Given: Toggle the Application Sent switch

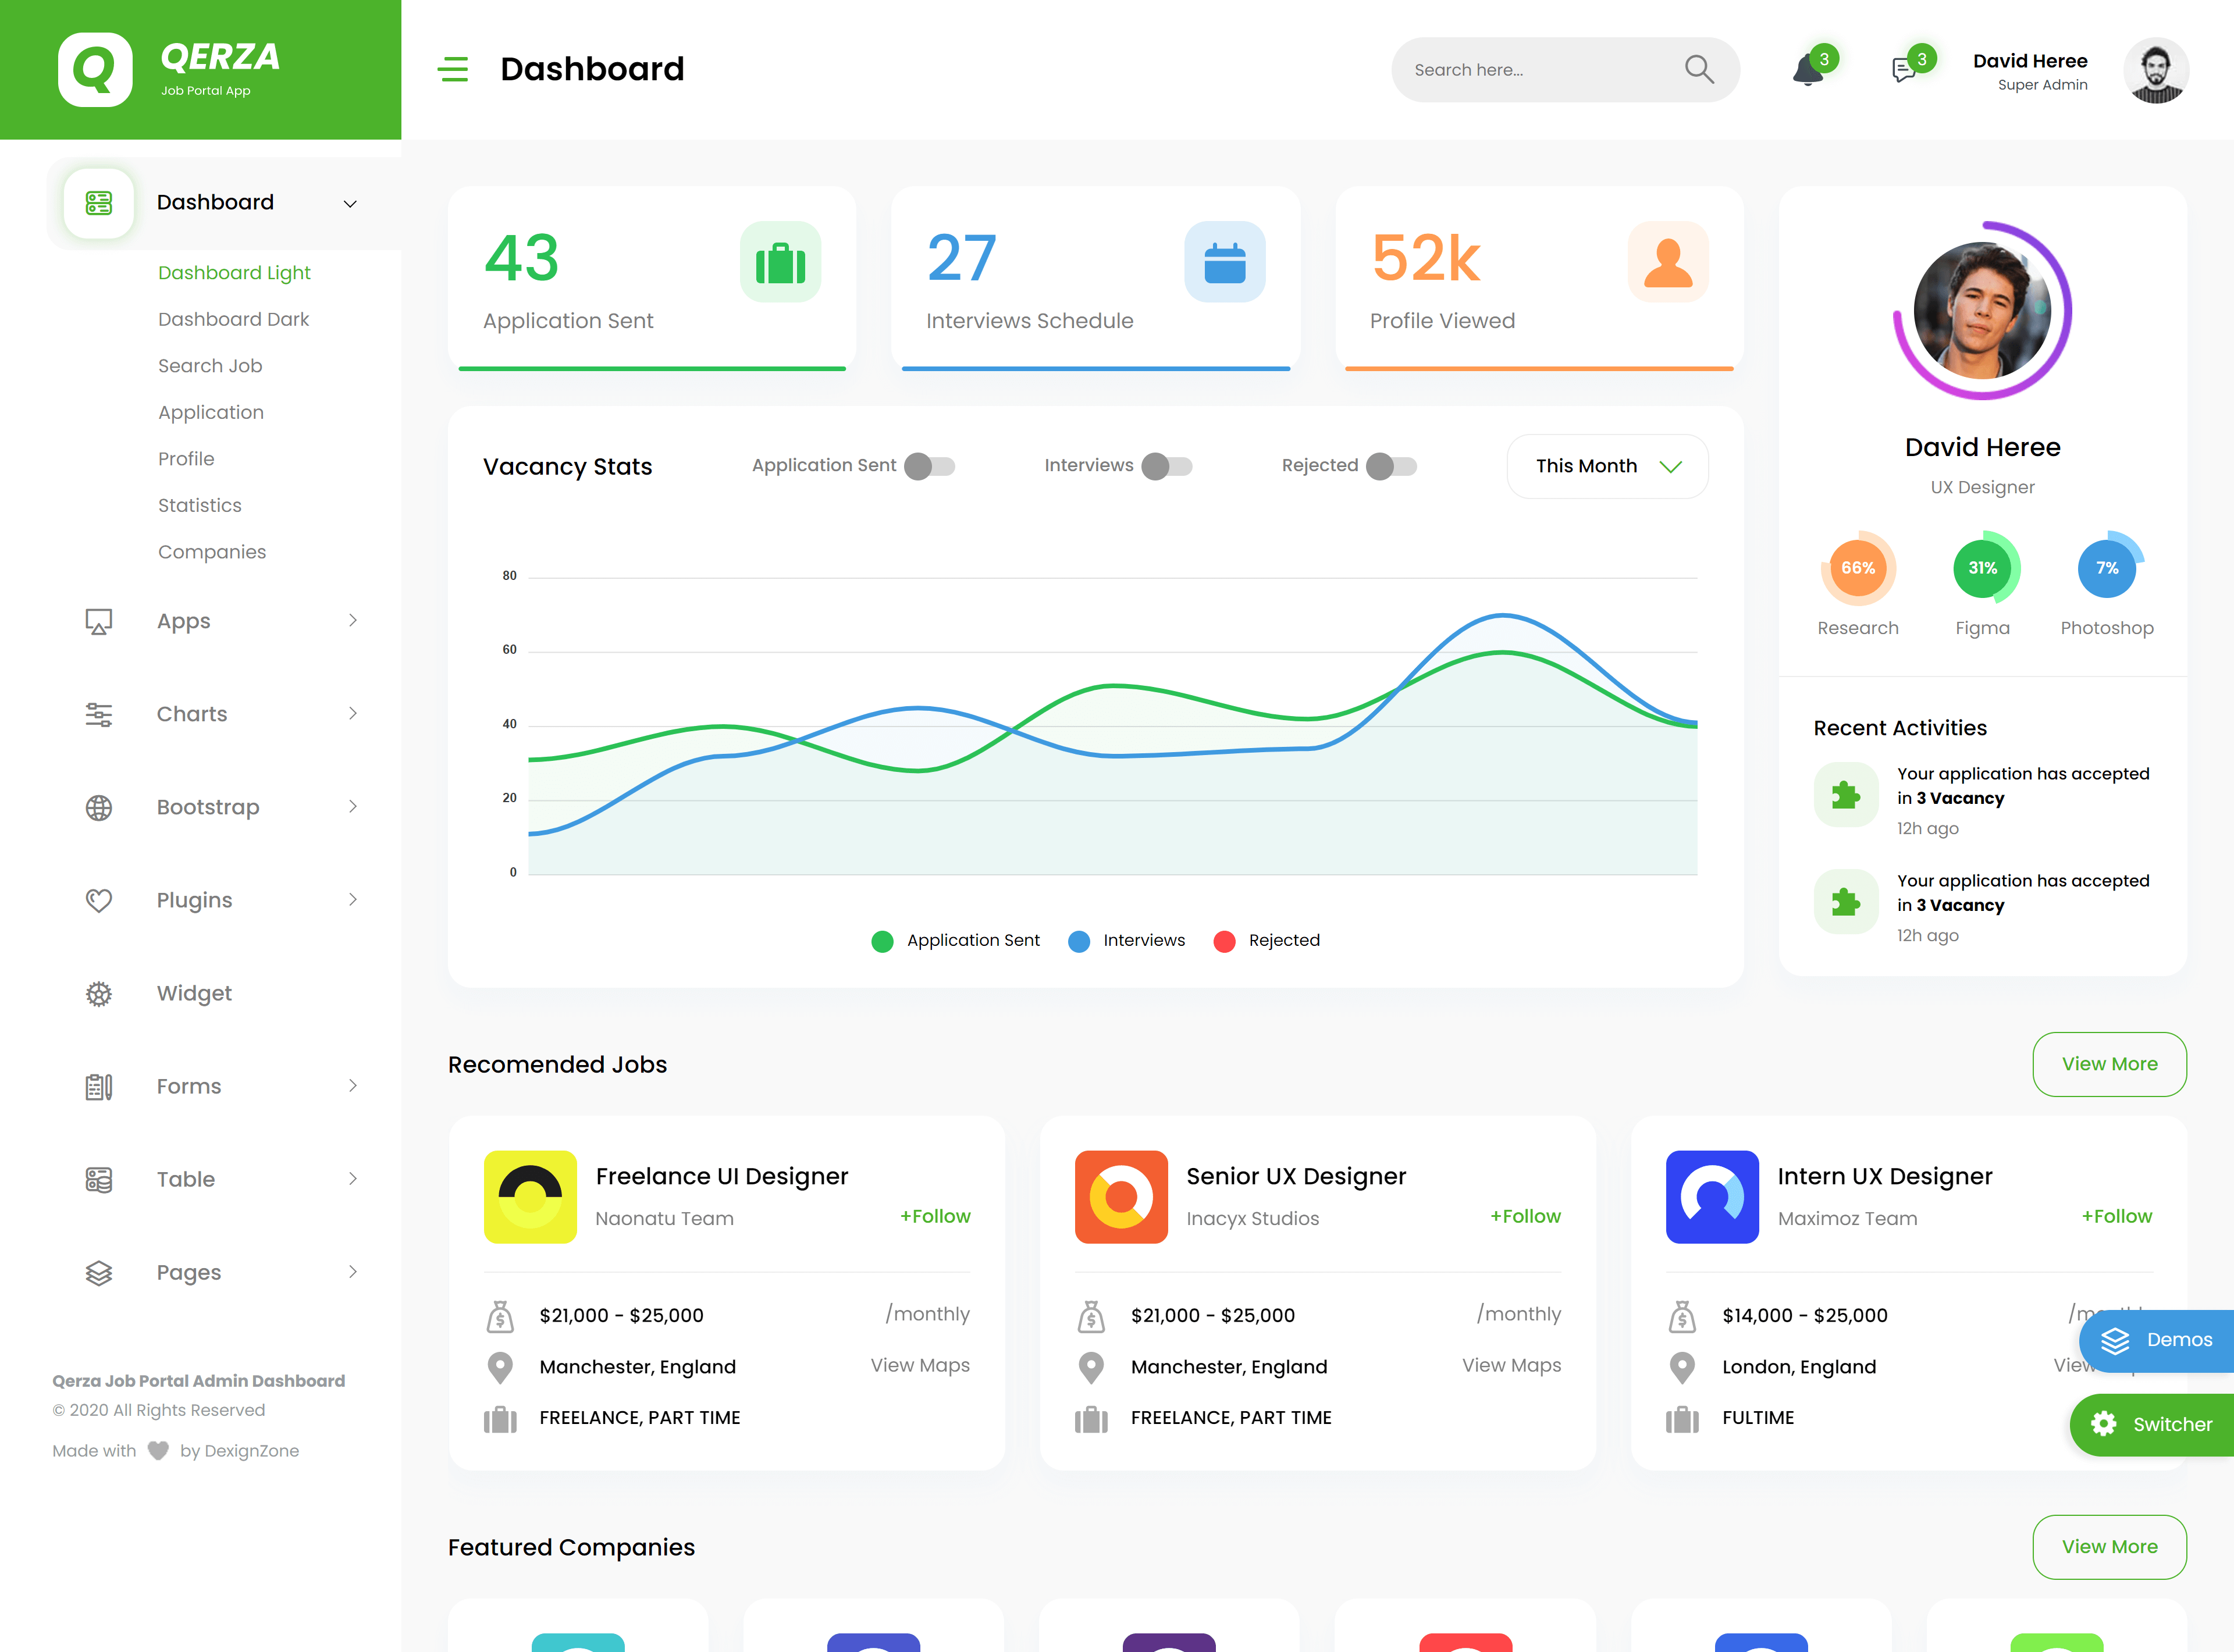Looking at the screenshot, I should [x=930, y=466].
